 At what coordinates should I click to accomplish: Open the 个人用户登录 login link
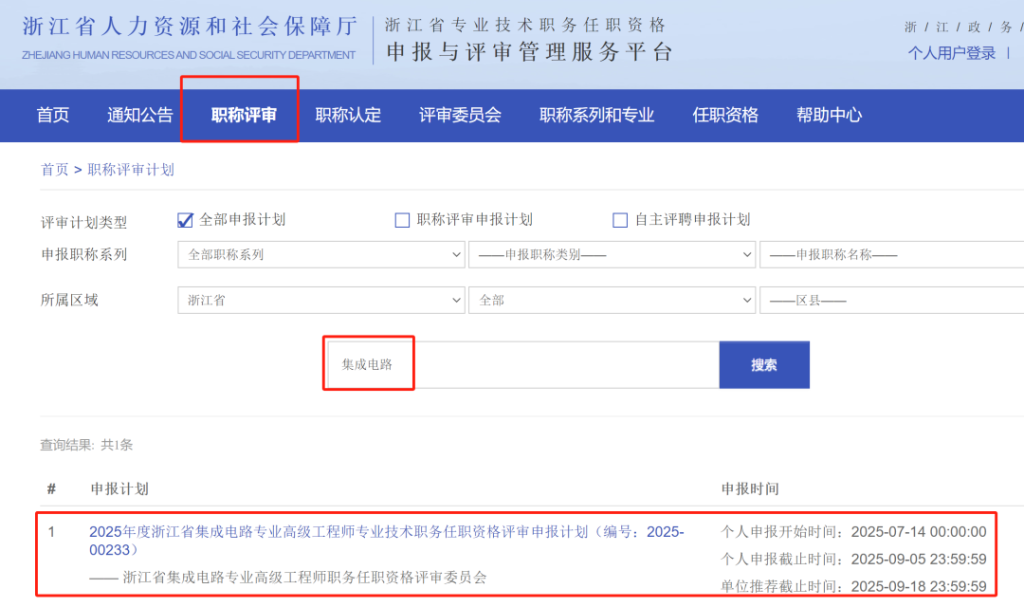[950, 54]
